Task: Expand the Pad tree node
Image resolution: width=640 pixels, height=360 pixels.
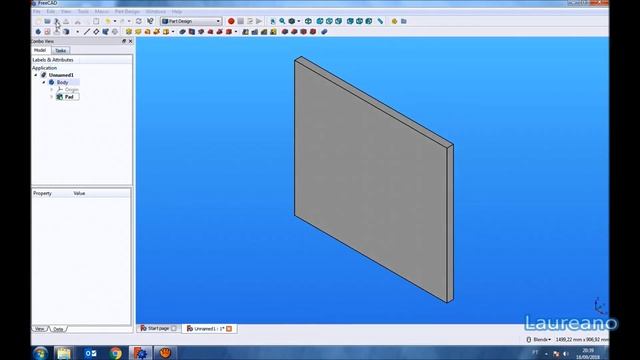Action: (x=52, y=97)
